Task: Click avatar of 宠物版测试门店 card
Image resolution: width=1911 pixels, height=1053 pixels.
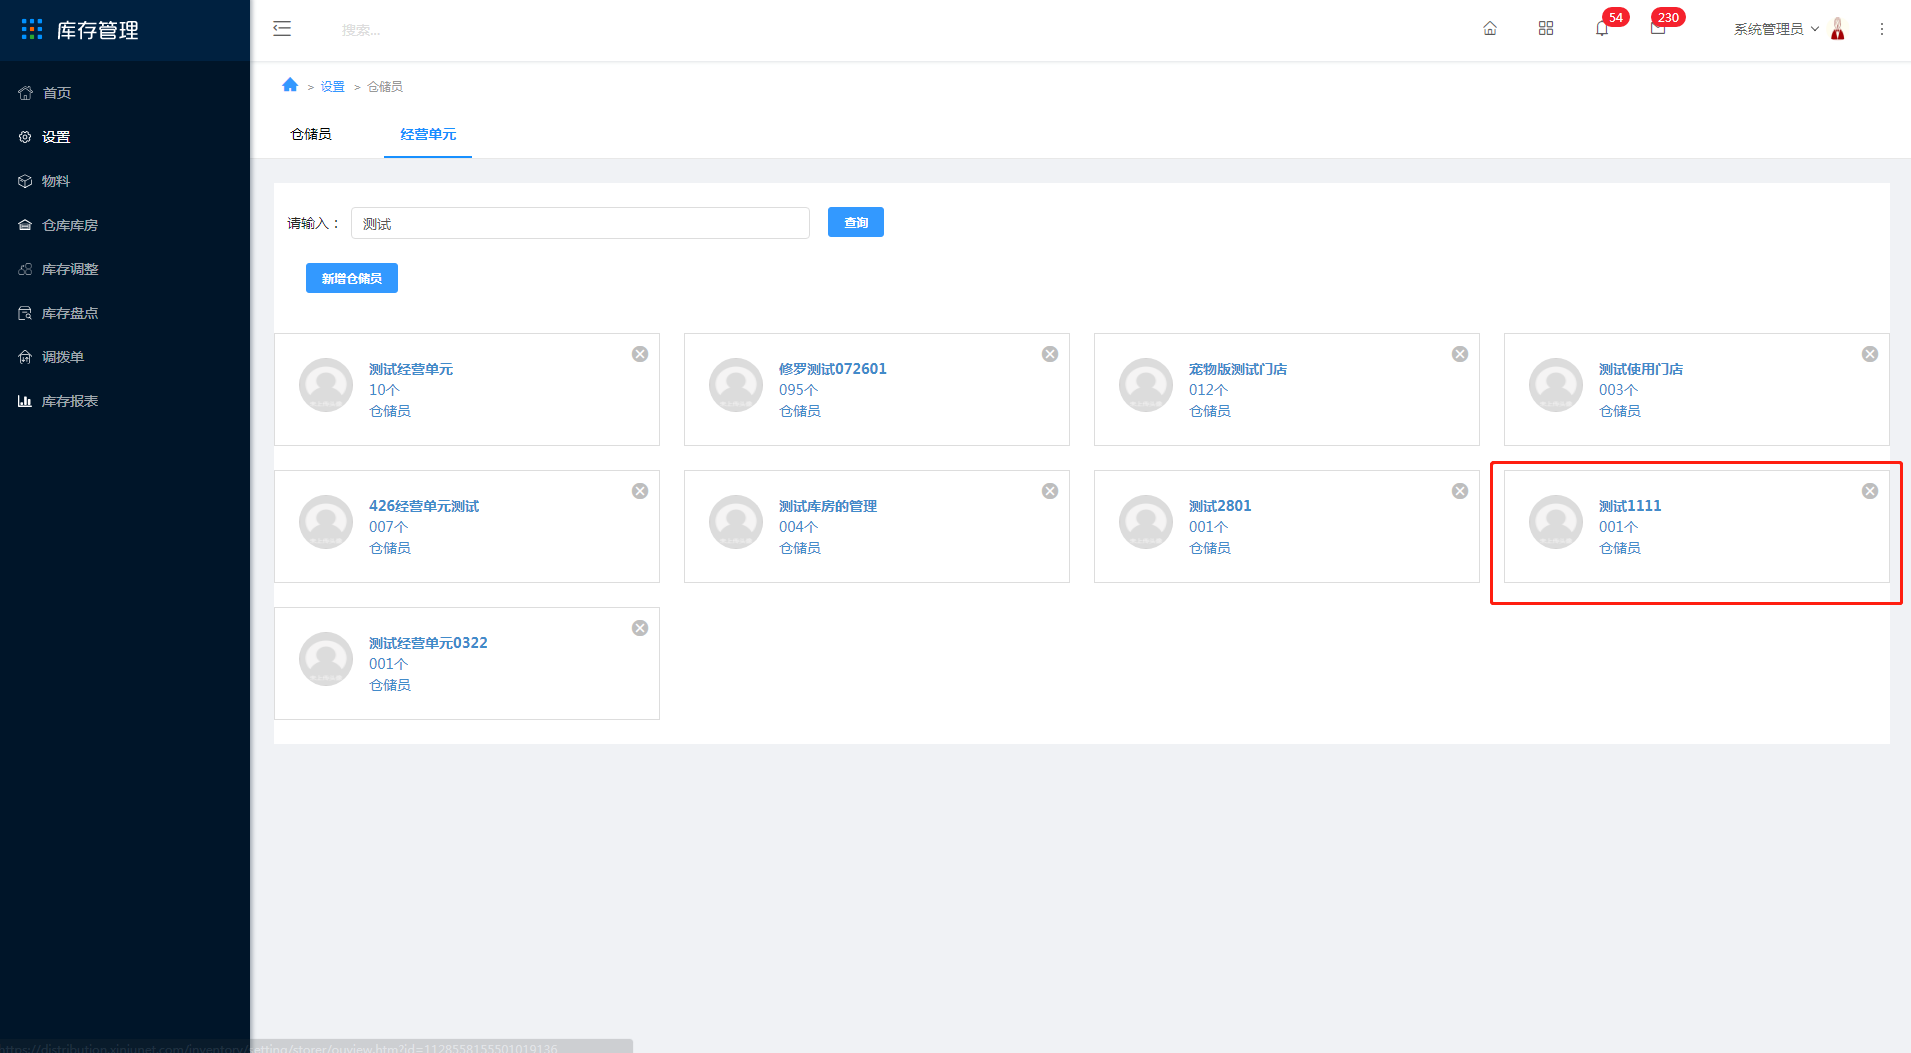Action: pos(1146,385)
